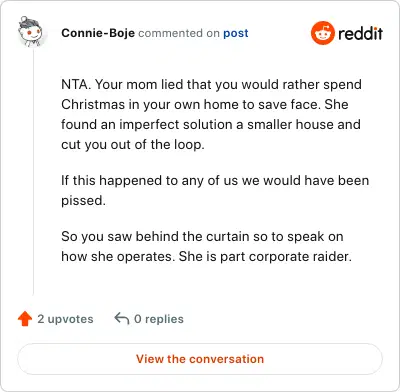Click the grey "commented on" text
Viewport: 400px width, 392px height.
(179, 33)
